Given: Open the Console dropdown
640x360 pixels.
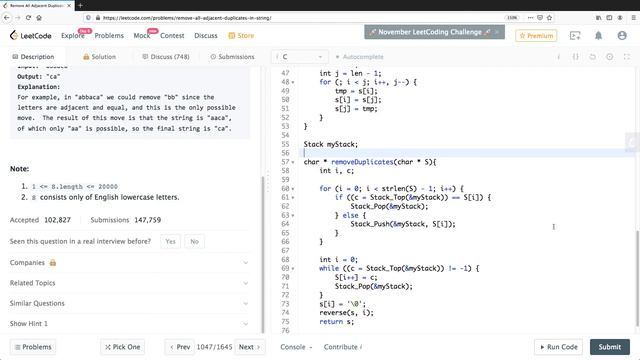Looking at the screenshot, I should (x=296, y=347).
